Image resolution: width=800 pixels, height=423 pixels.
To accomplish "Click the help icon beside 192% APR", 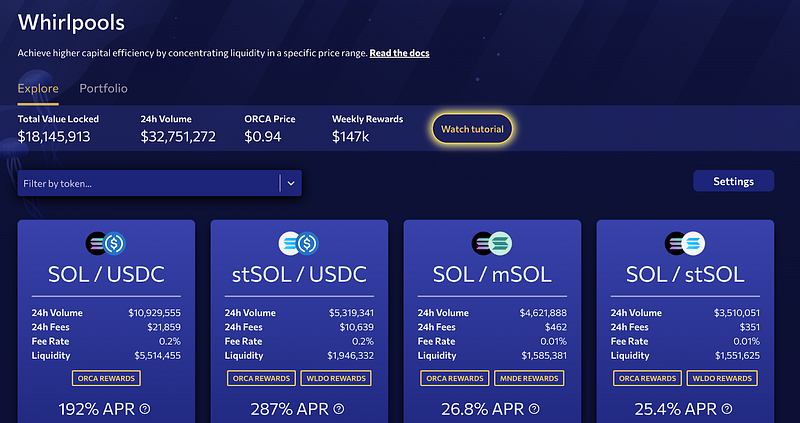I will click(x=145, y=409).
